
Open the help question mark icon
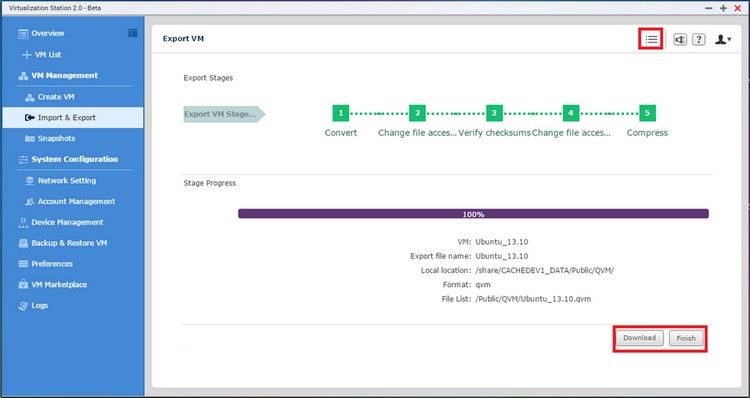tap(698, 40)
